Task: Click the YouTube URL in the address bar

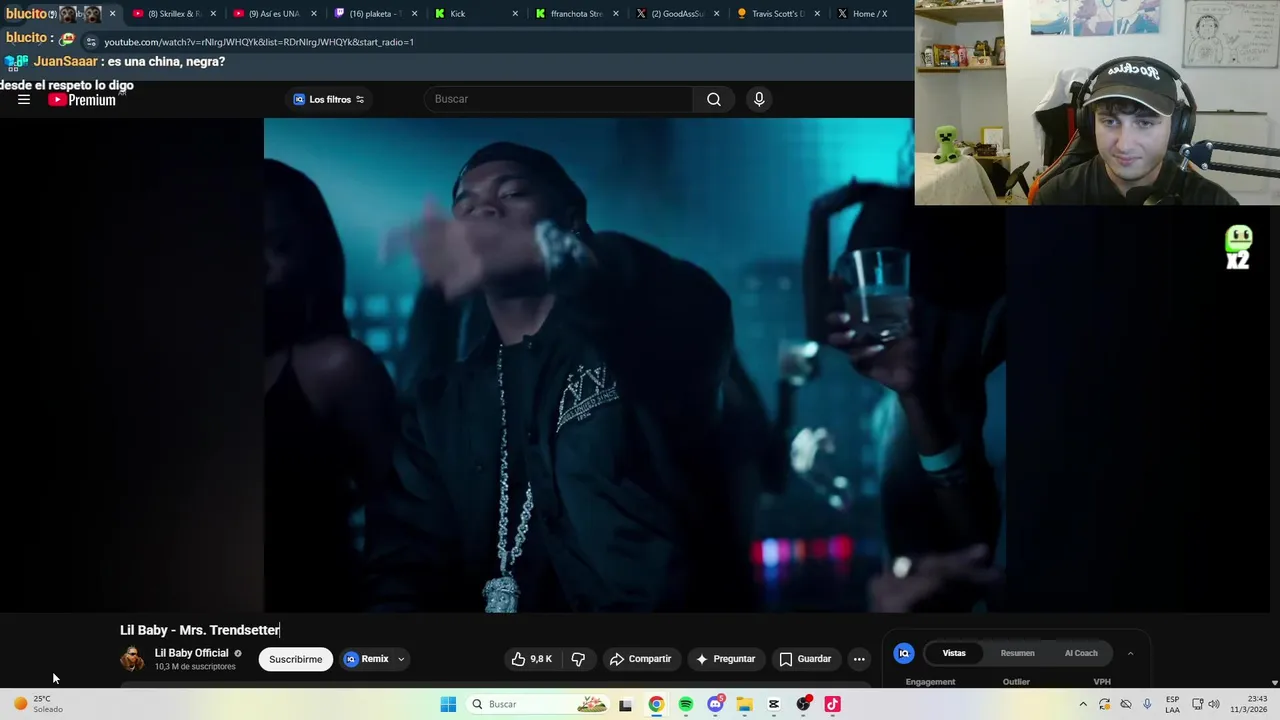Action: 259,42
